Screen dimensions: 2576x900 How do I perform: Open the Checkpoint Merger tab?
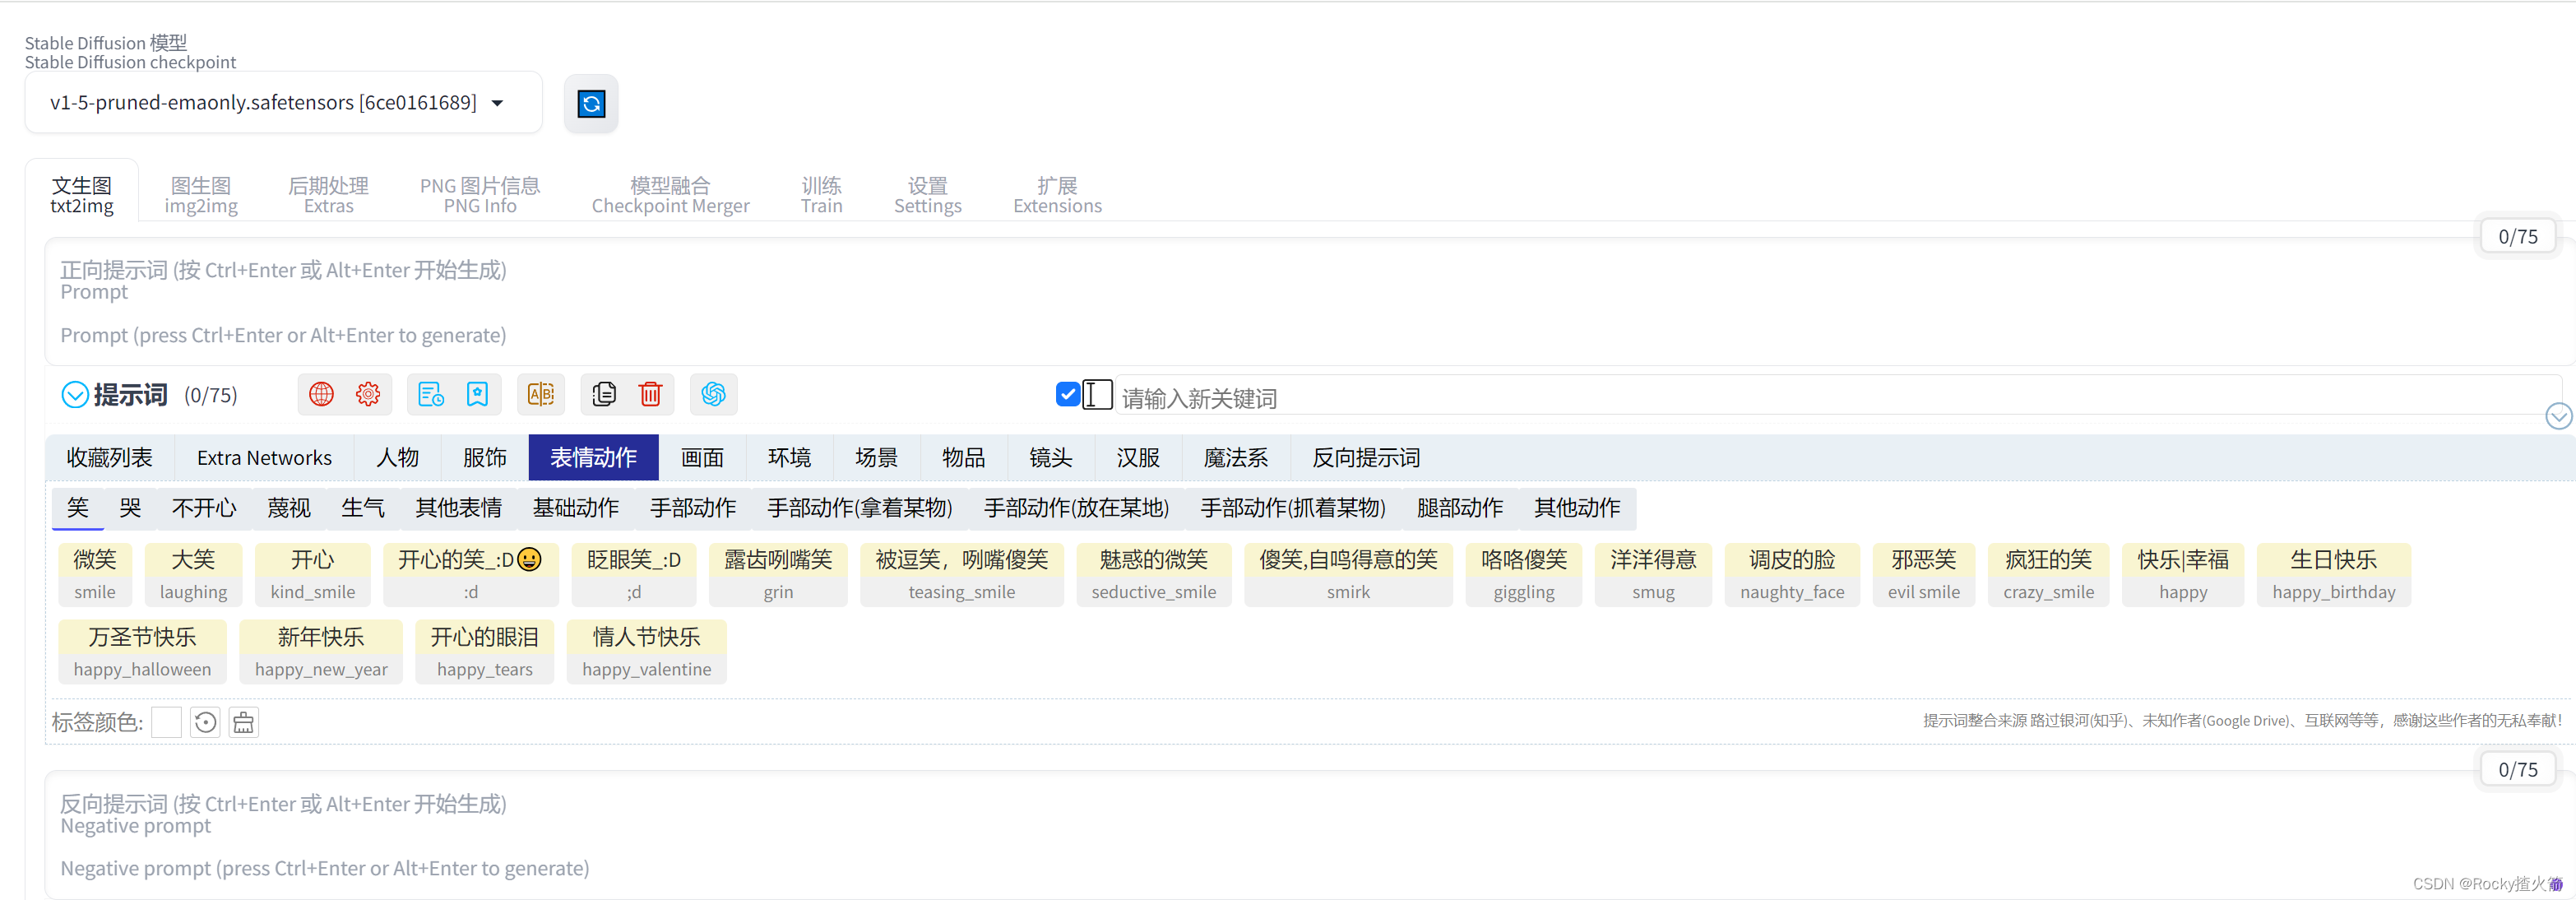[670, 195]
